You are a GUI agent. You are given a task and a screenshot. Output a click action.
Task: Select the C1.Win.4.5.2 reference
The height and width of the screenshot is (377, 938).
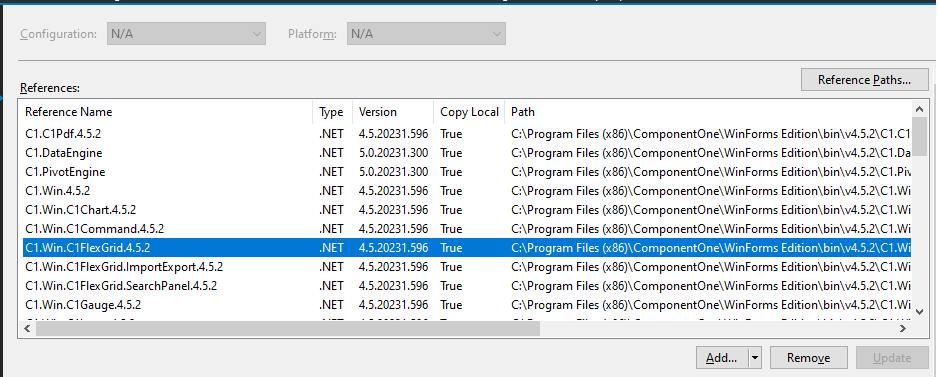[x=467, y=191]
